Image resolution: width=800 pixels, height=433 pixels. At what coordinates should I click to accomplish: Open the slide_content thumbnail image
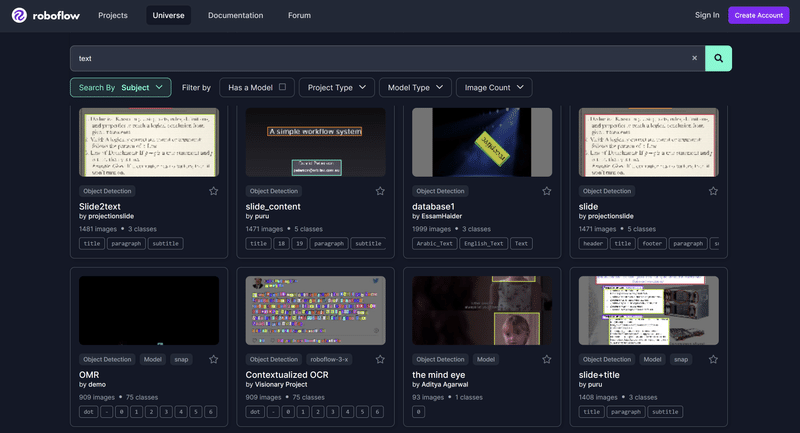click(x=315, y=142)
